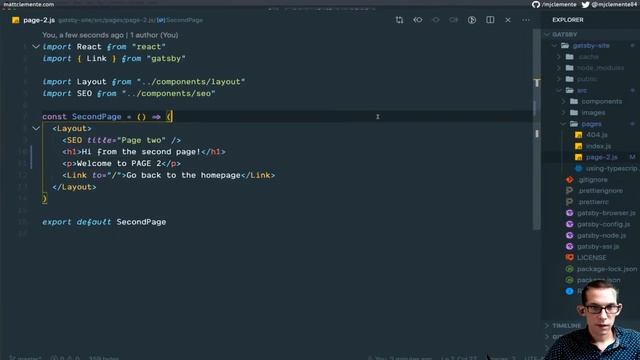Place cursor on the export default SecondPage line

[104, 222]
